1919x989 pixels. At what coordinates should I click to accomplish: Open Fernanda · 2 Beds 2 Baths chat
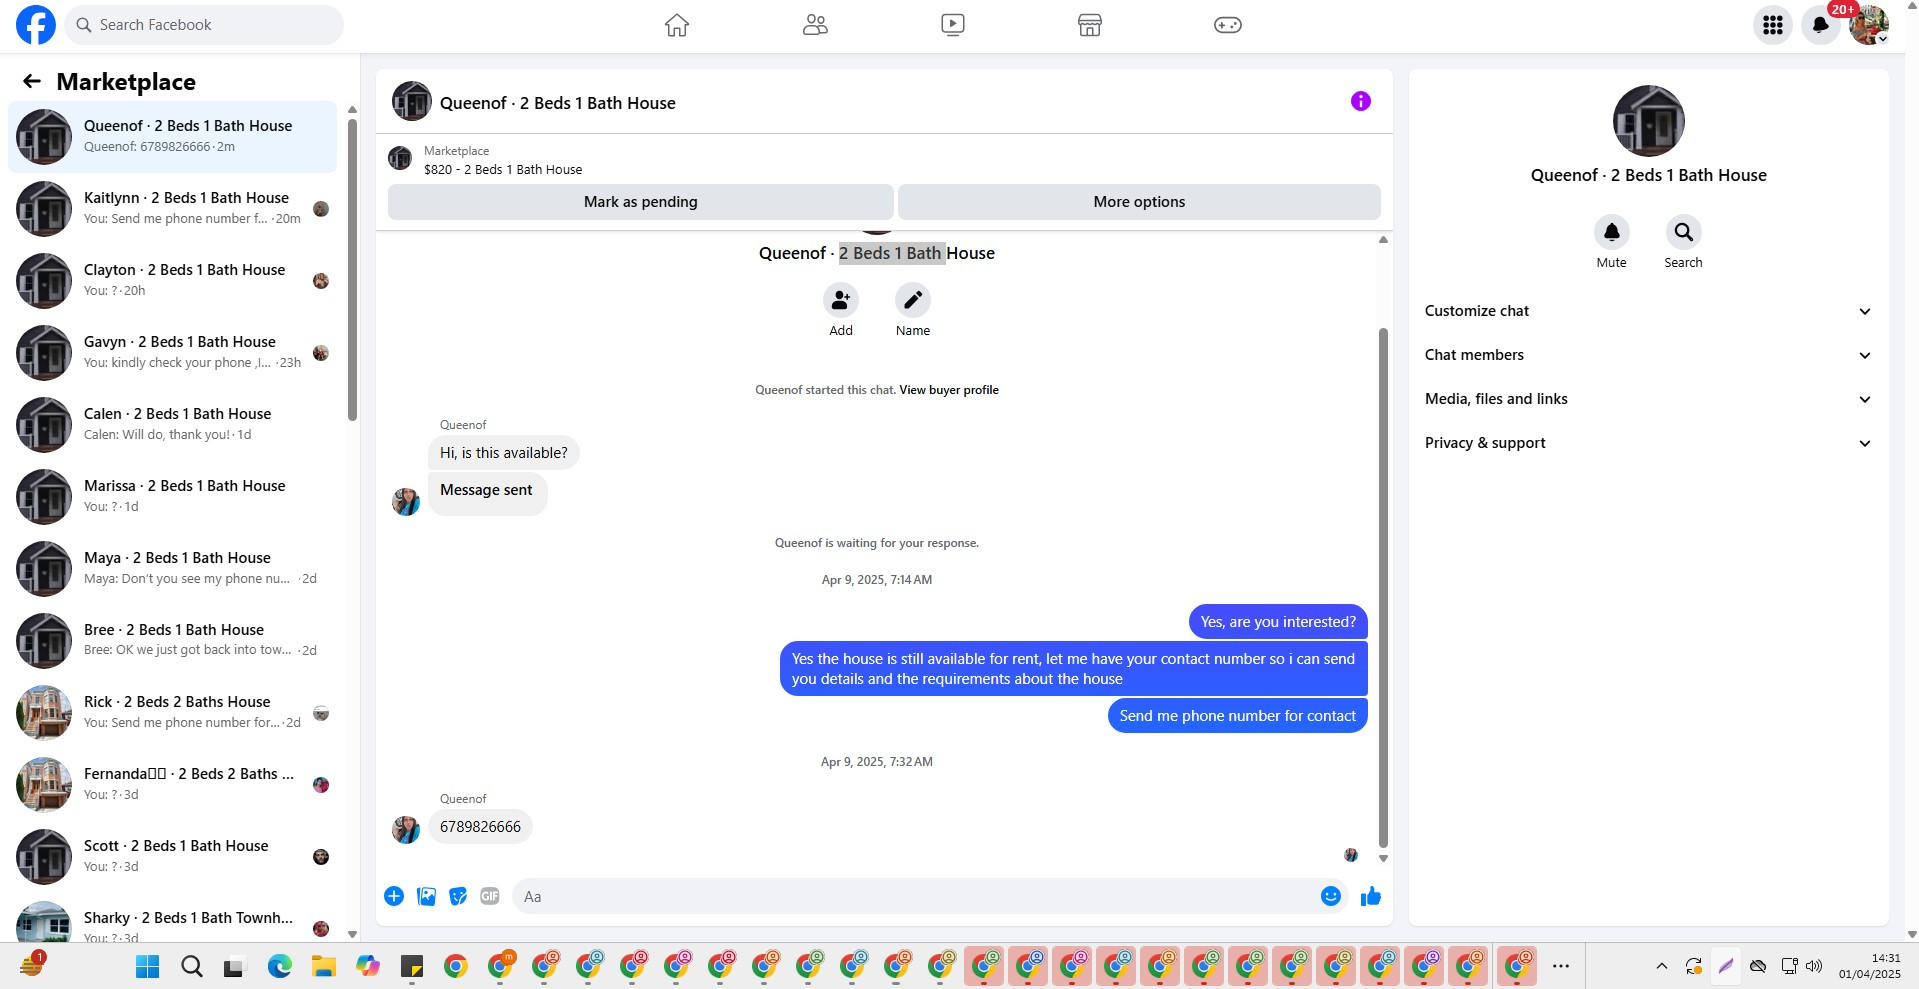point(172,785)
